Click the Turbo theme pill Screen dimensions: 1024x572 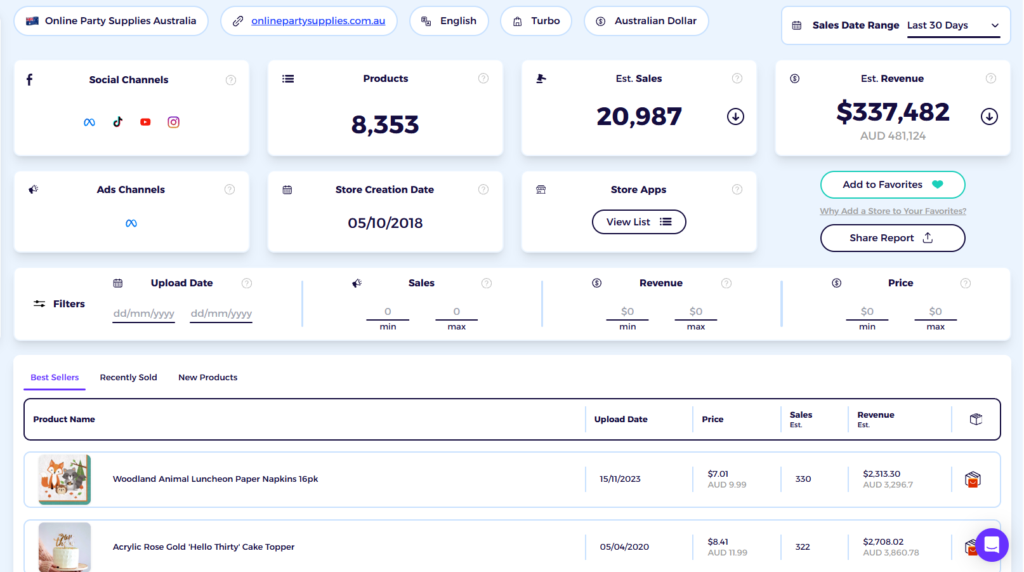point(536,21)
